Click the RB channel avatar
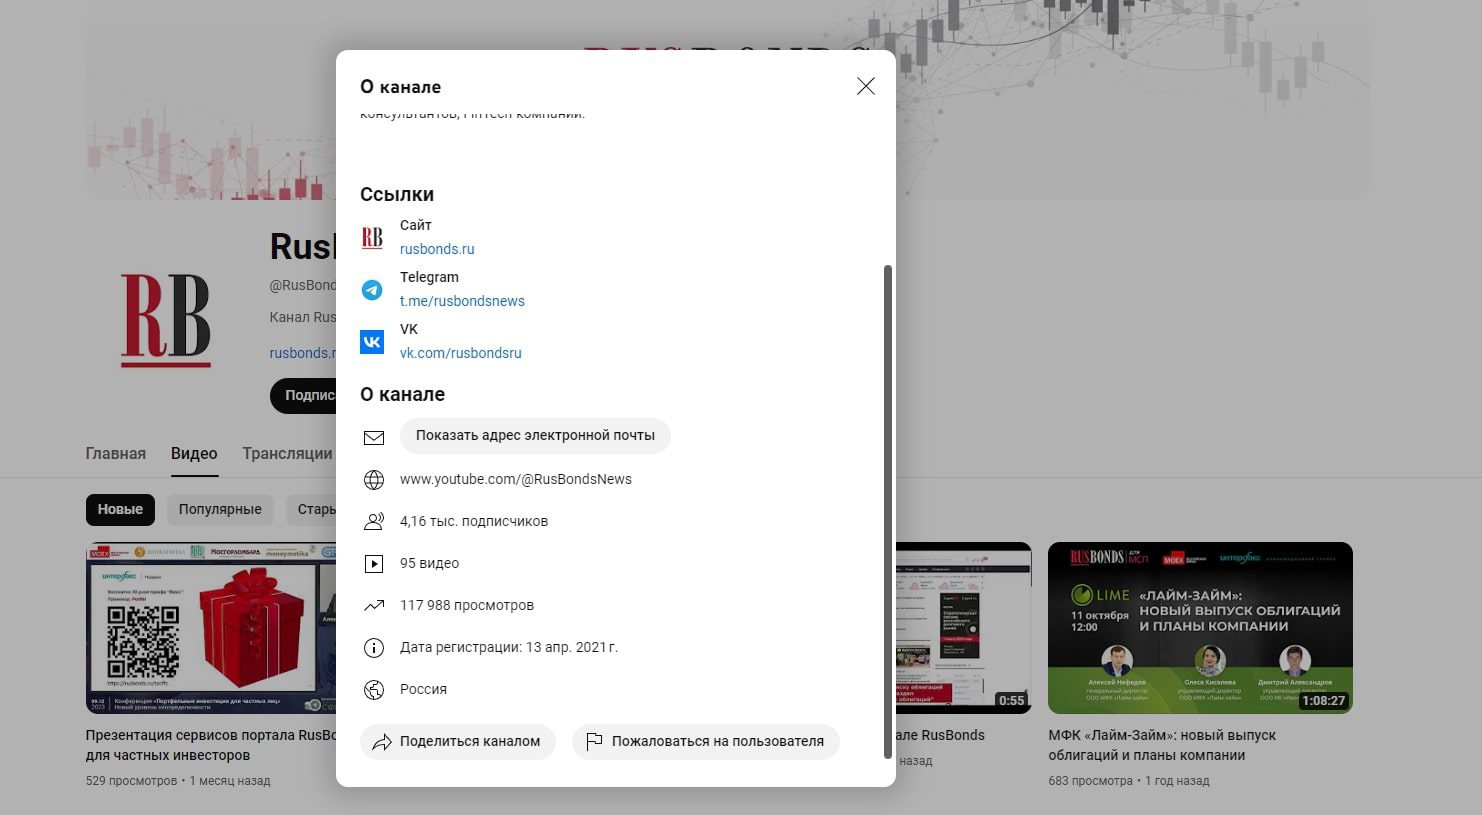Viewport: 1482px width, 815px height. 166,320
